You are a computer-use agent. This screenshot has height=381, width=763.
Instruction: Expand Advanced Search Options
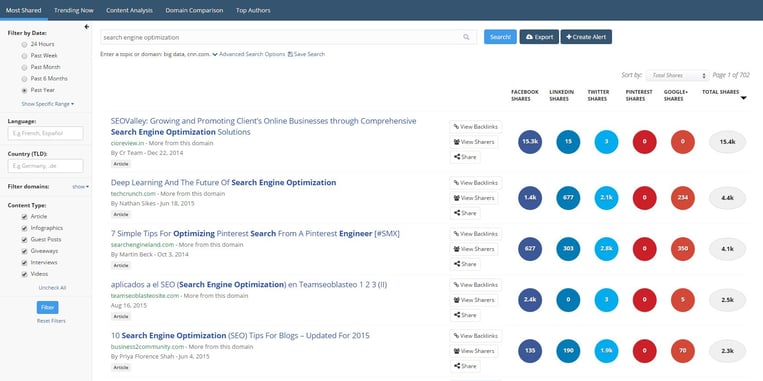point(249,54)
